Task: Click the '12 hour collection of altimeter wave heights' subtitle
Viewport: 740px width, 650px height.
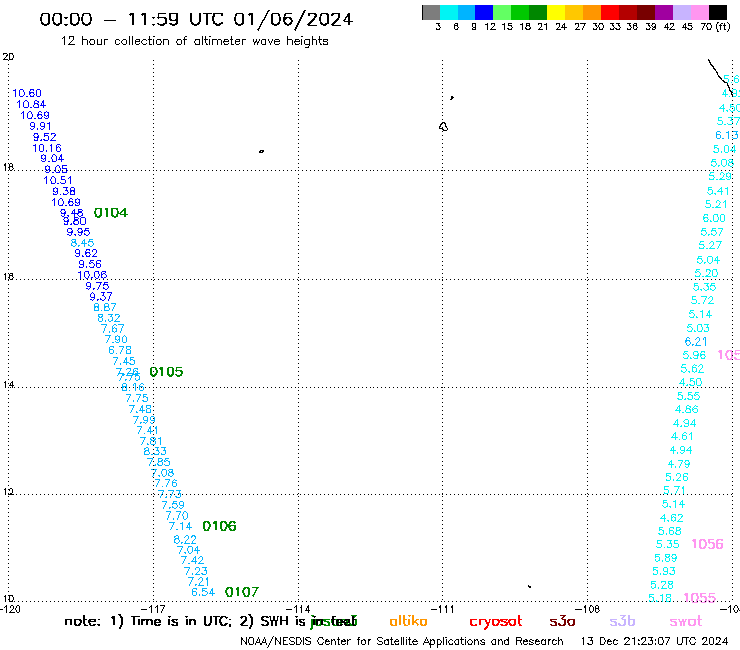Action: [194, 41]
